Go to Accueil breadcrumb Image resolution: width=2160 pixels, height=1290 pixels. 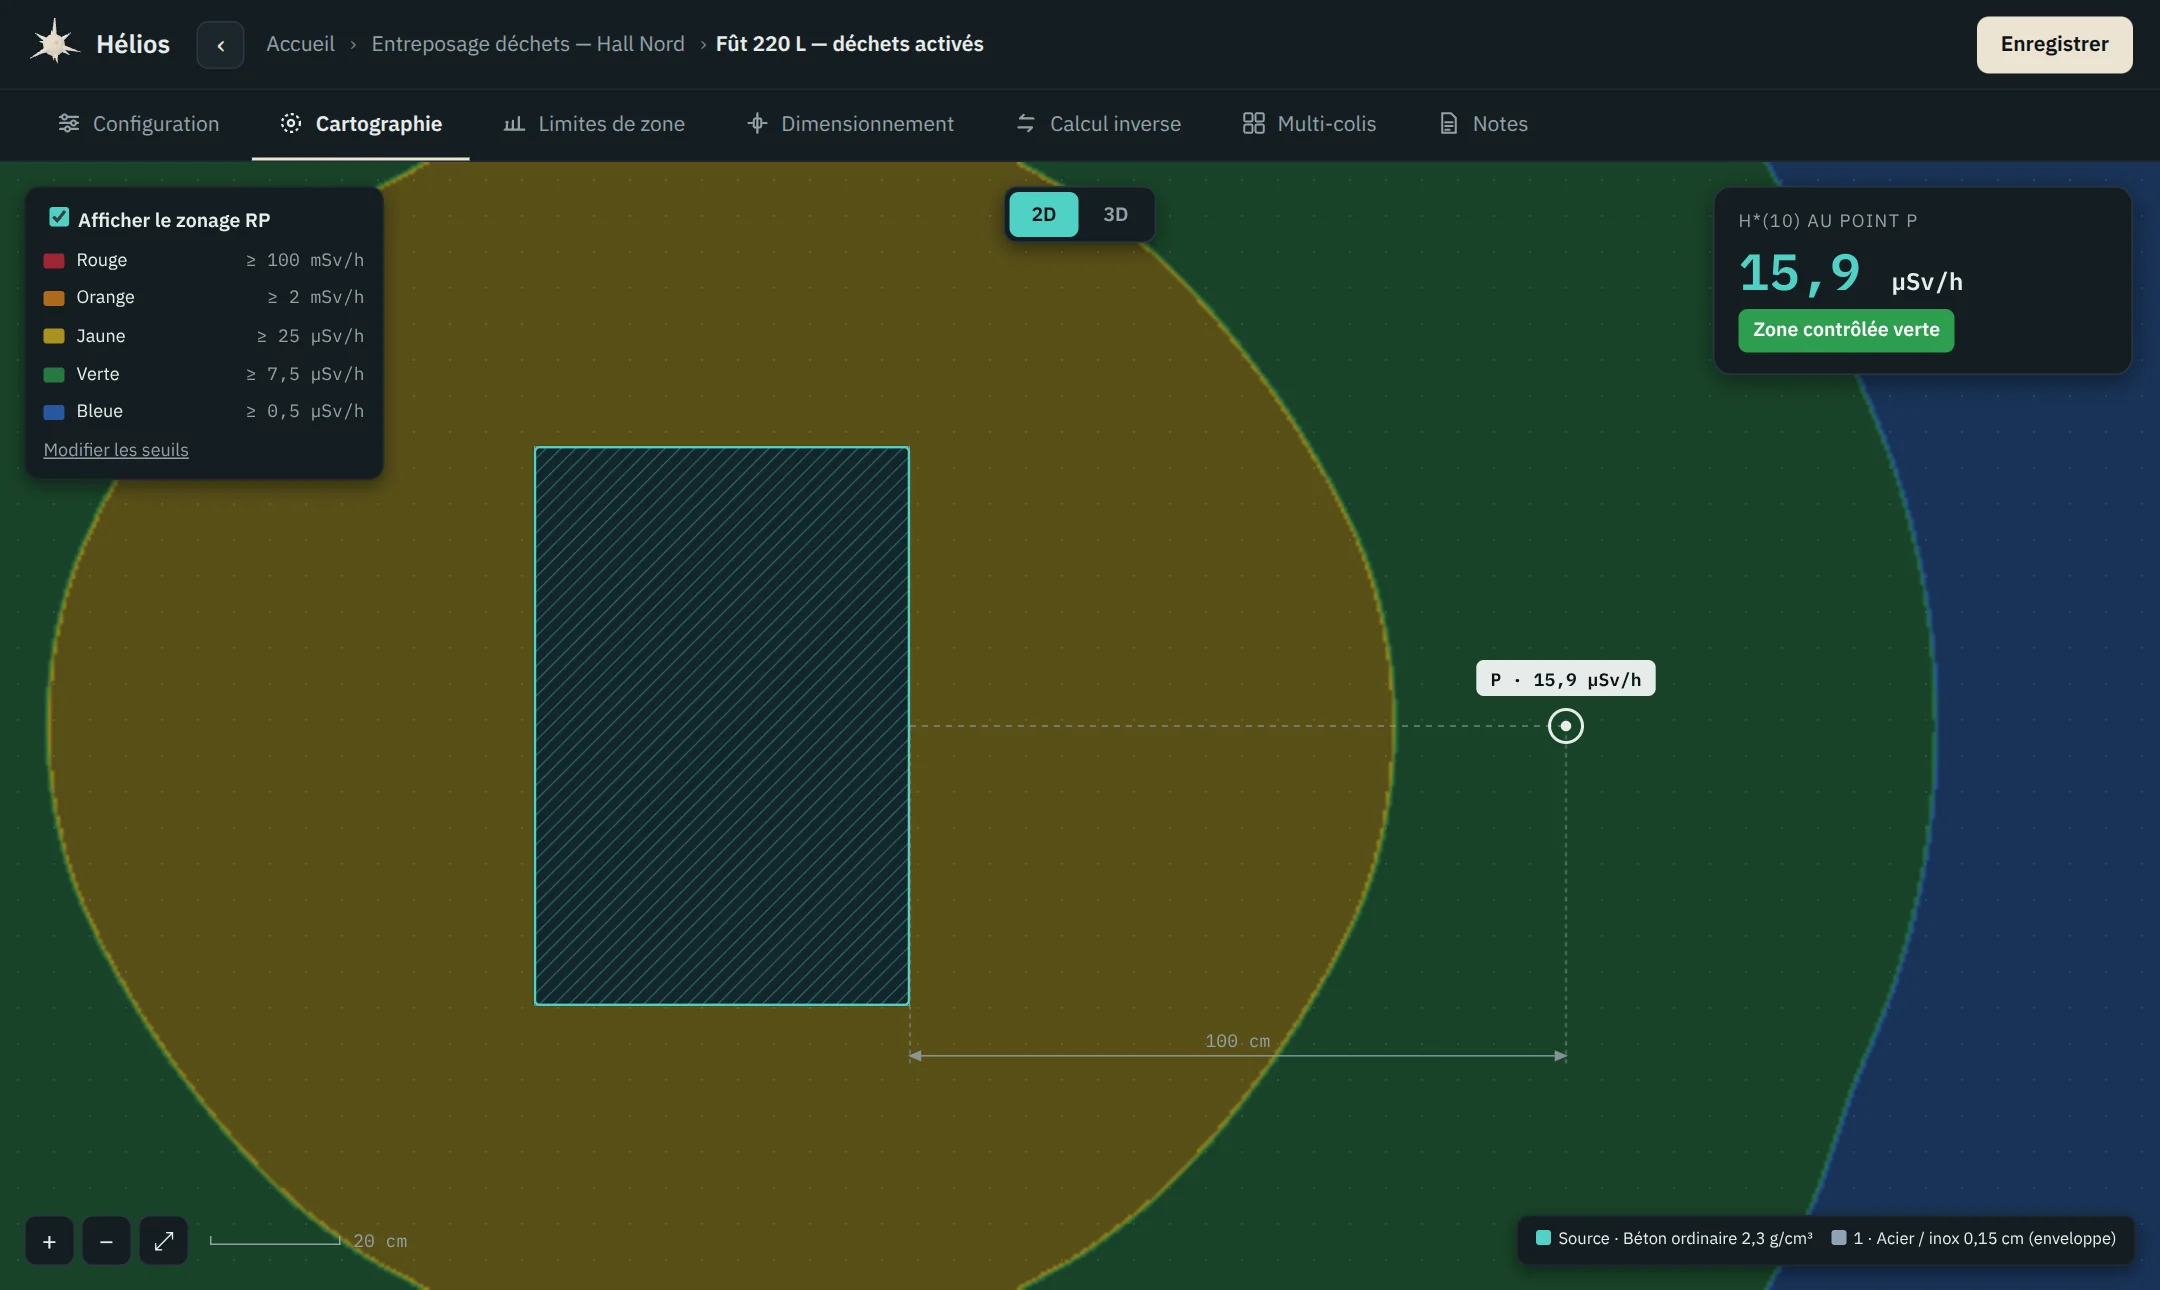(x=300, y=44)
